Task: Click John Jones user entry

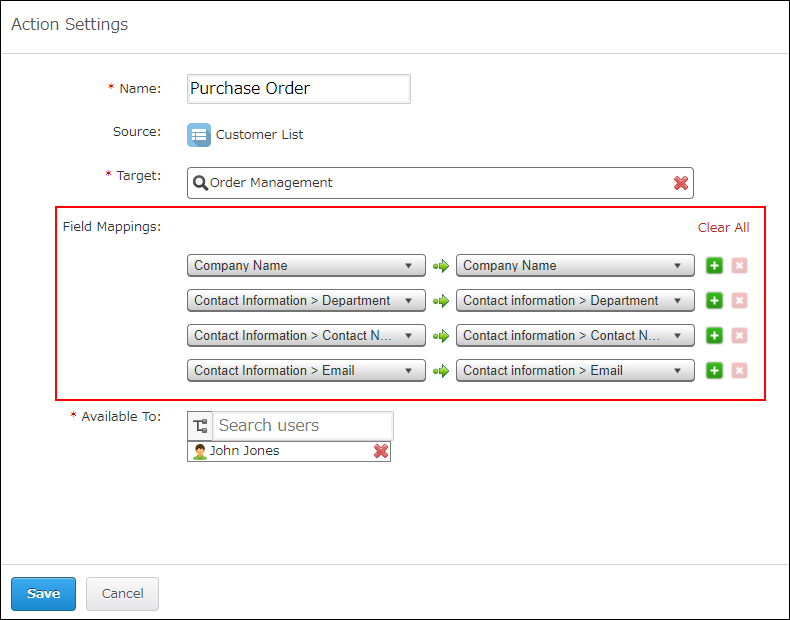Action: click(289, 451)
